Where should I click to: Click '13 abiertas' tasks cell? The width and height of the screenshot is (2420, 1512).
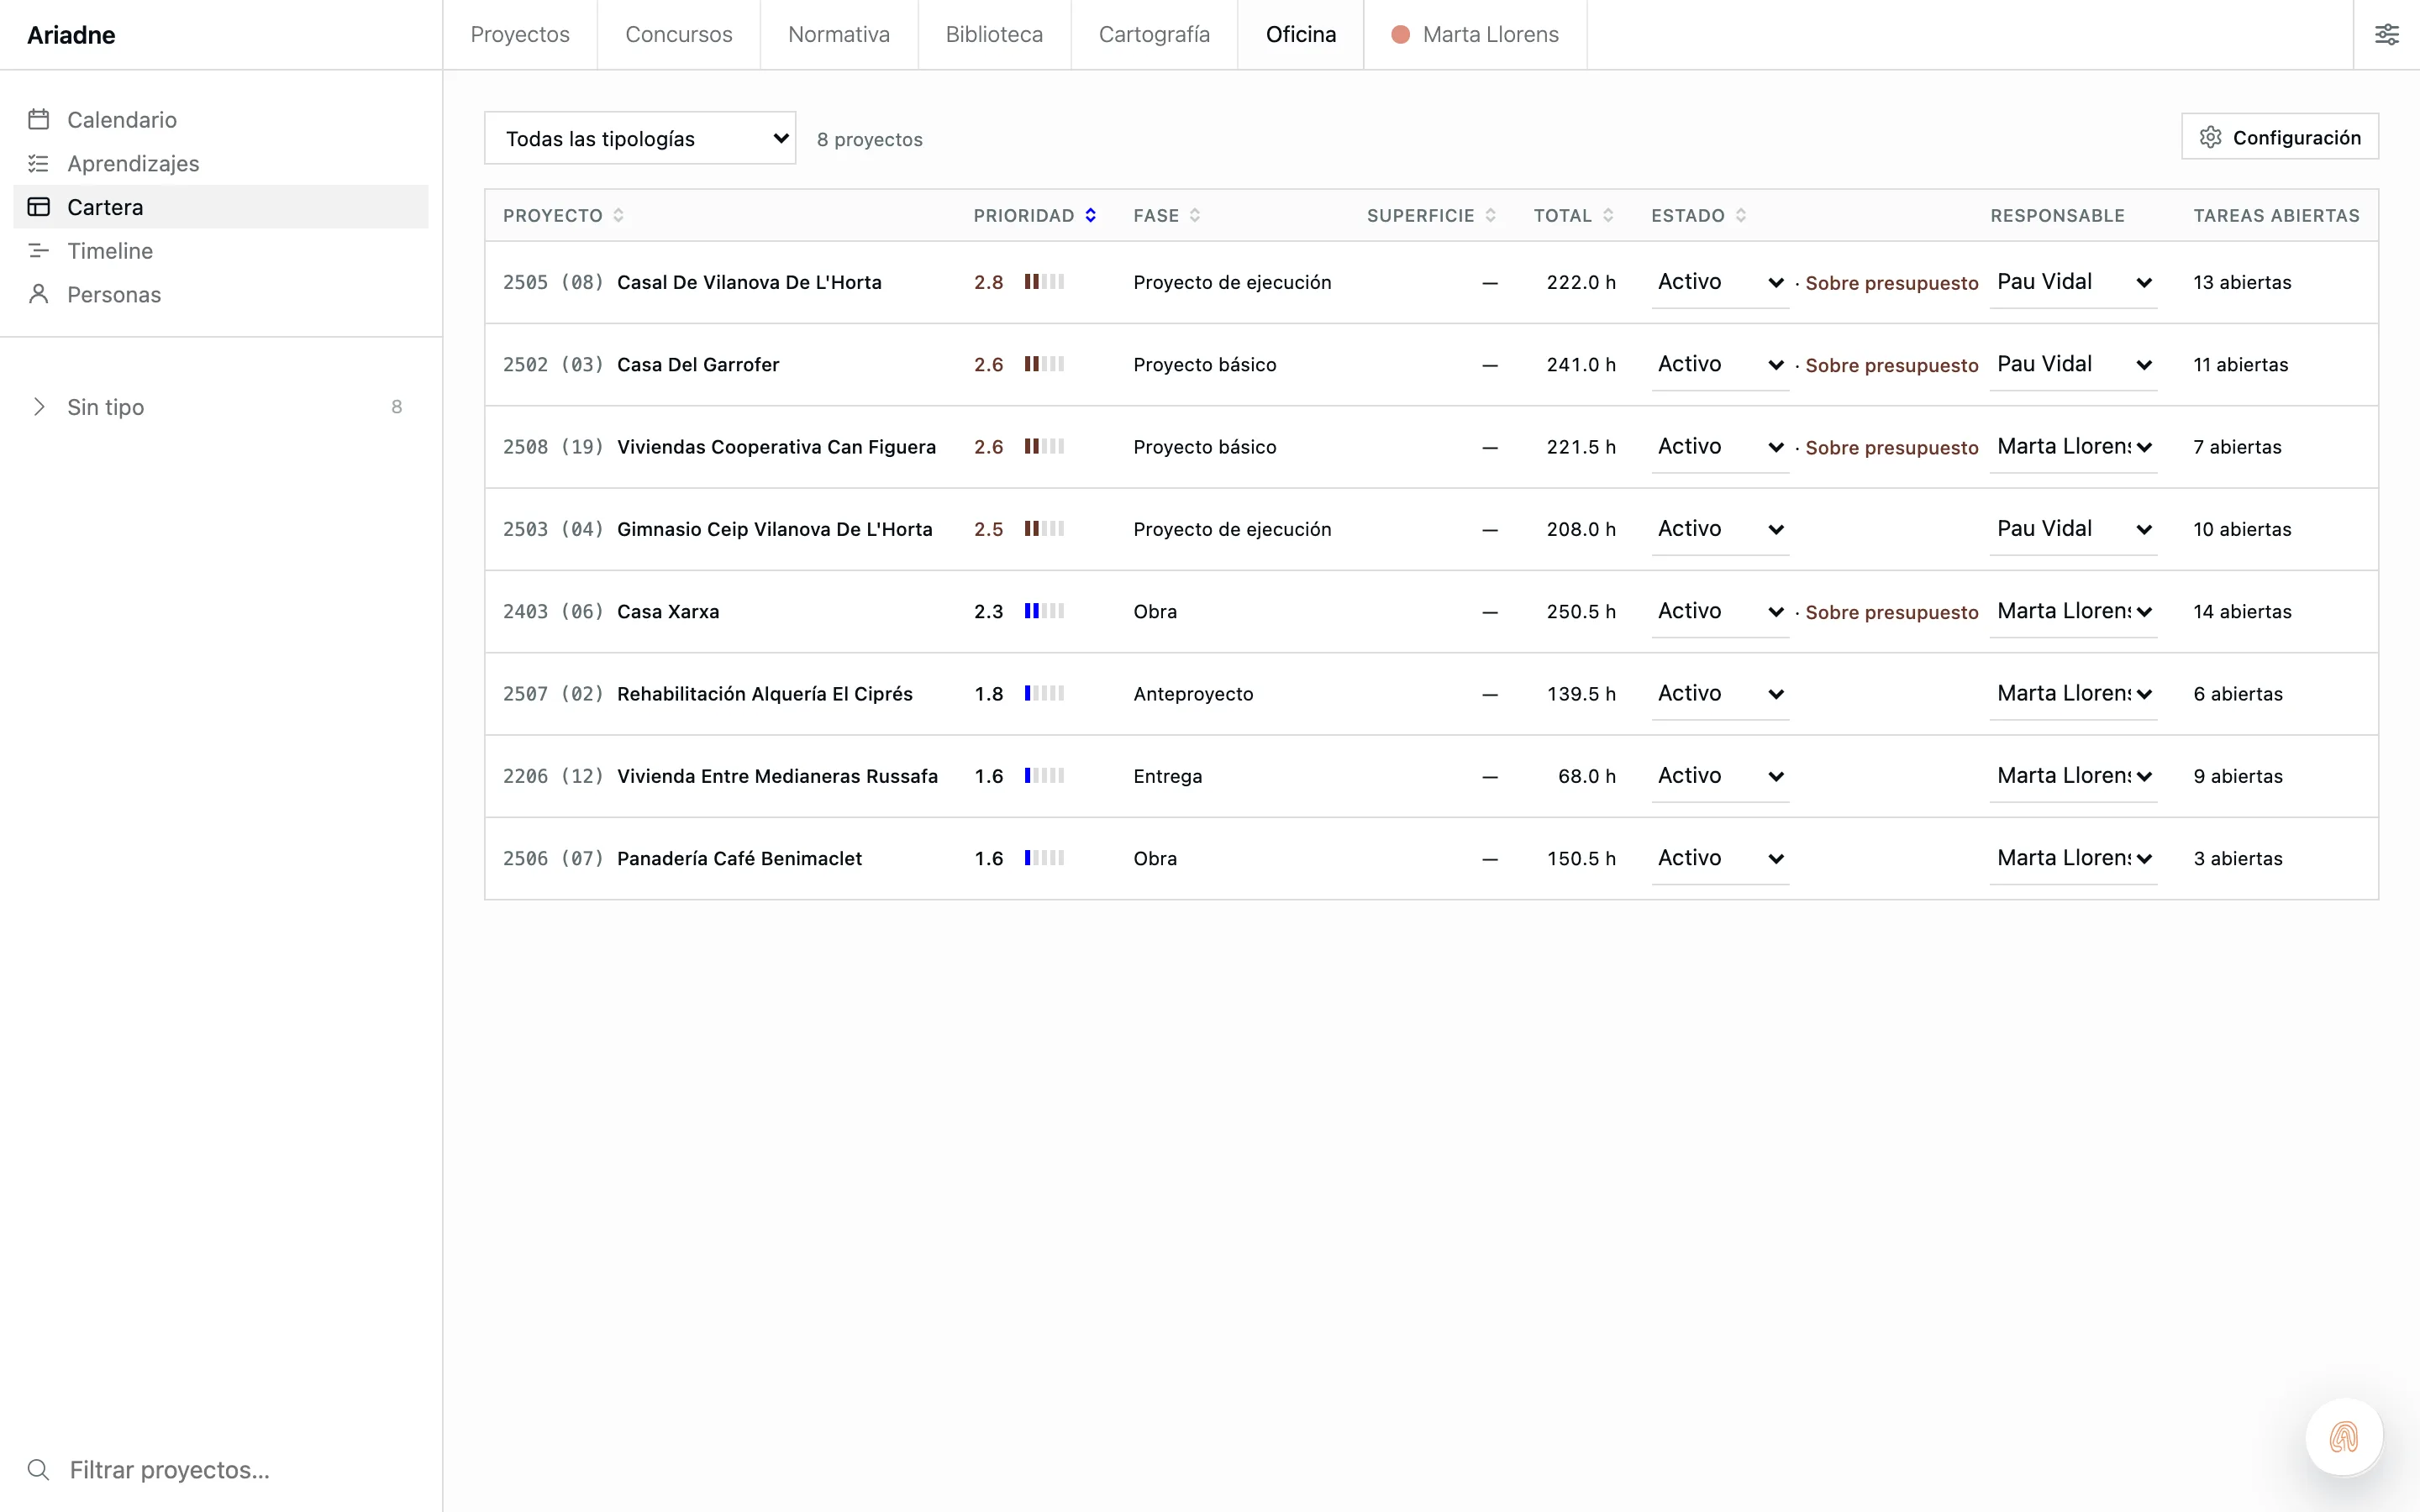[x=2242, y=282]
